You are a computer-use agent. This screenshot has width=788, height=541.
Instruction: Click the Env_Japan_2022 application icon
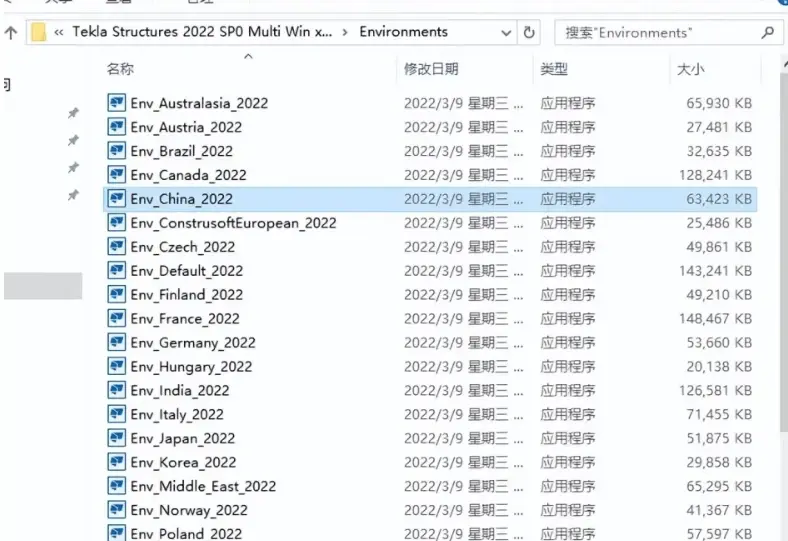click(117, 438)
